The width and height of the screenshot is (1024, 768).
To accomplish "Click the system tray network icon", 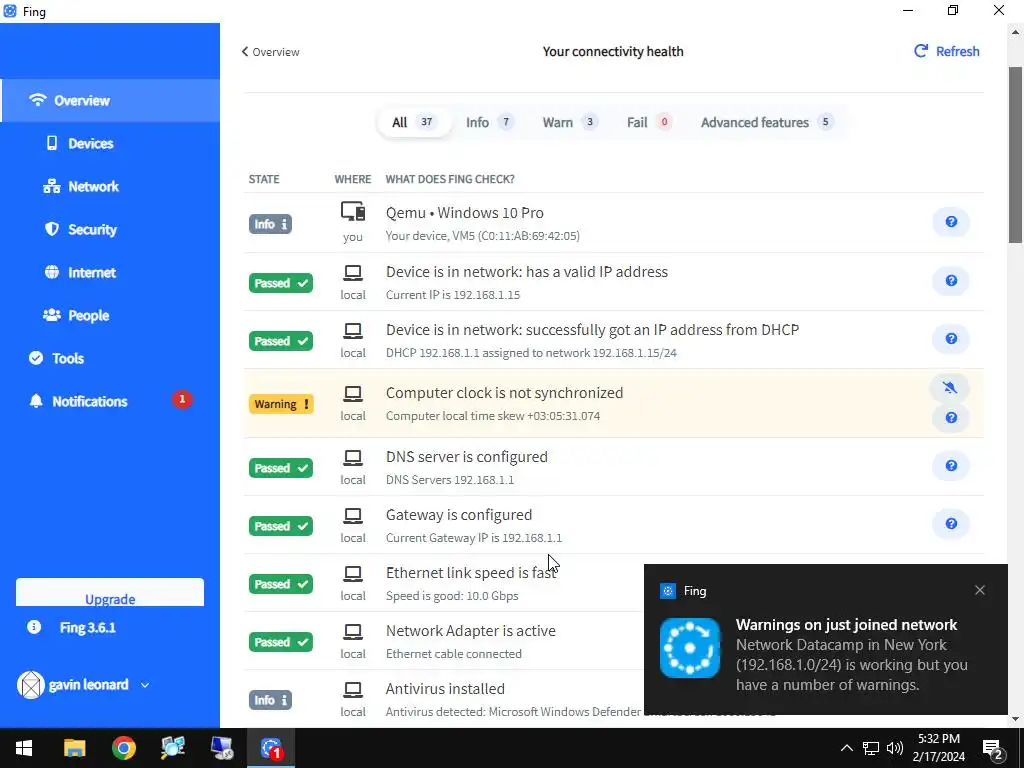I will (x=871, y=748).
